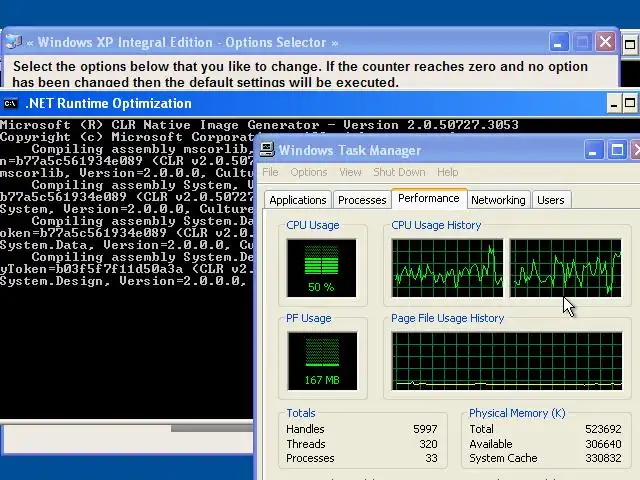Click the Physical Memory Total value 523692
The height and width of the screenshot is (480, 640).
tap(603, 429)
